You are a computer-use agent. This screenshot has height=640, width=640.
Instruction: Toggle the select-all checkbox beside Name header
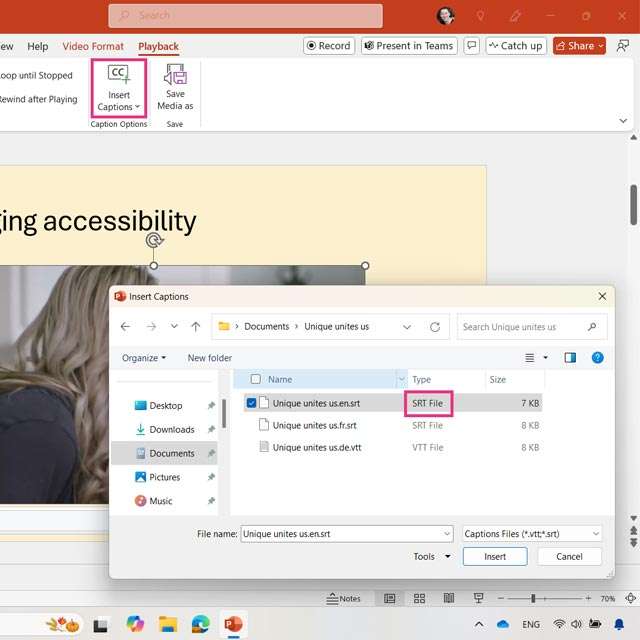coord(256,380)
